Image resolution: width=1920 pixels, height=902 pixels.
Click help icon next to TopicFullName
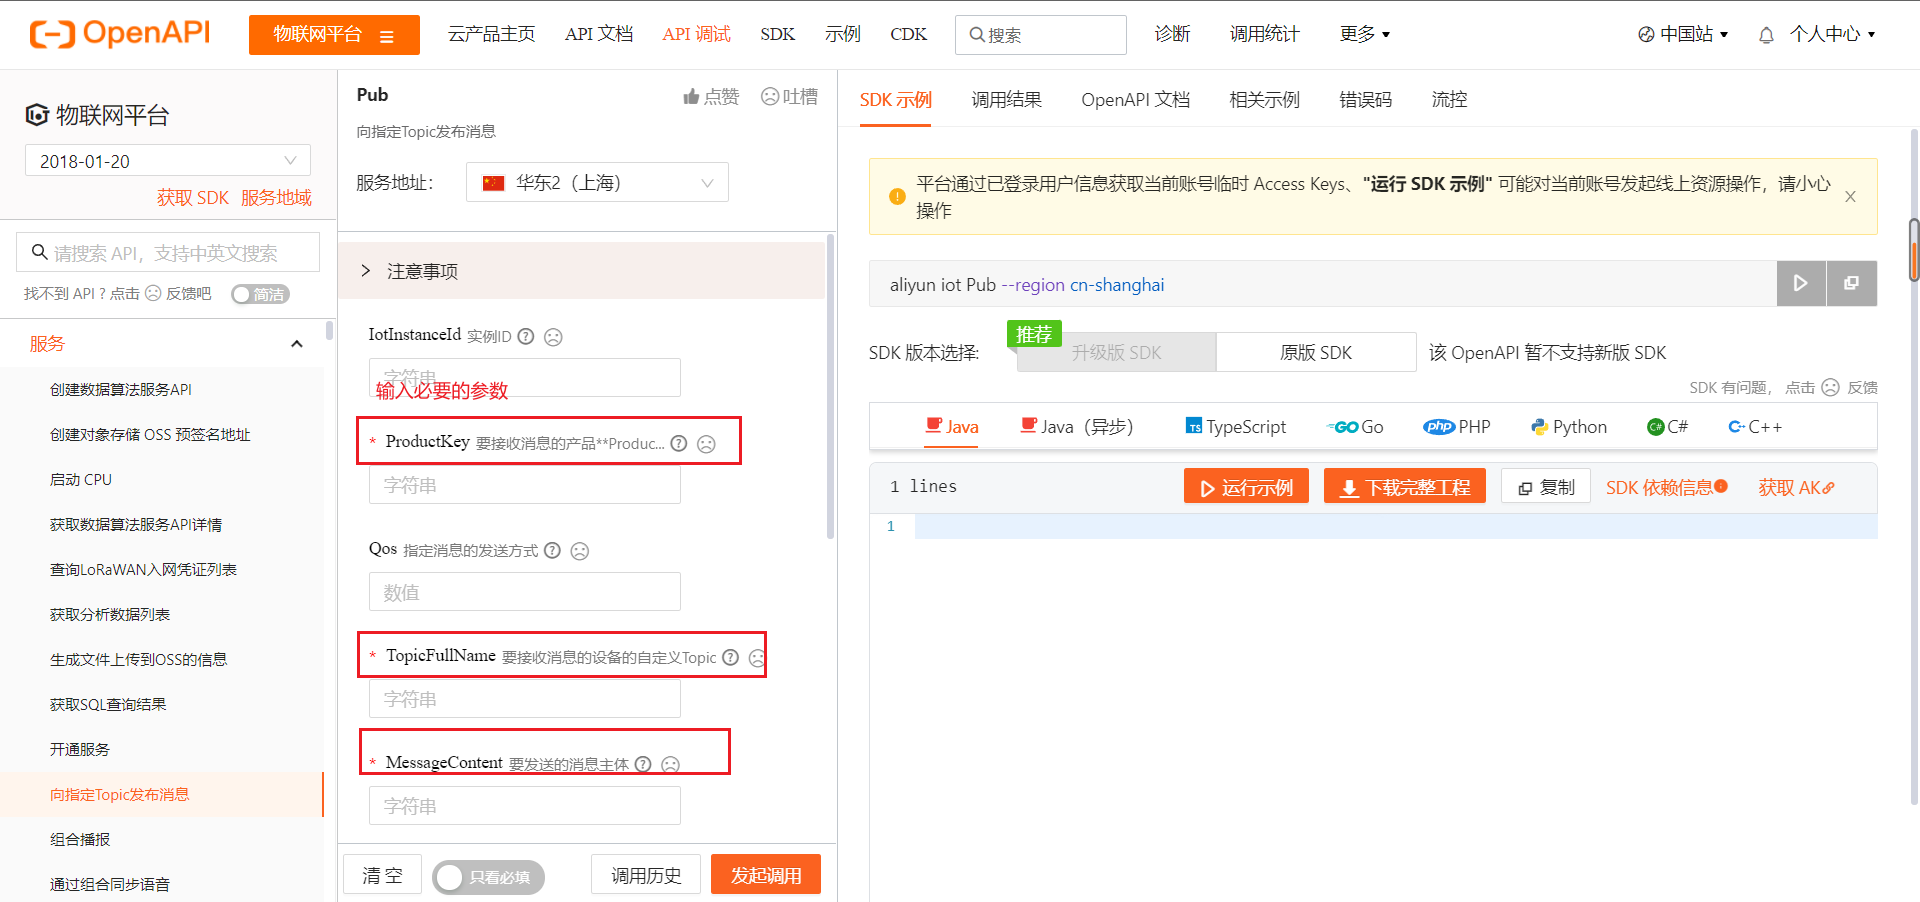click(x=731, y=657)
